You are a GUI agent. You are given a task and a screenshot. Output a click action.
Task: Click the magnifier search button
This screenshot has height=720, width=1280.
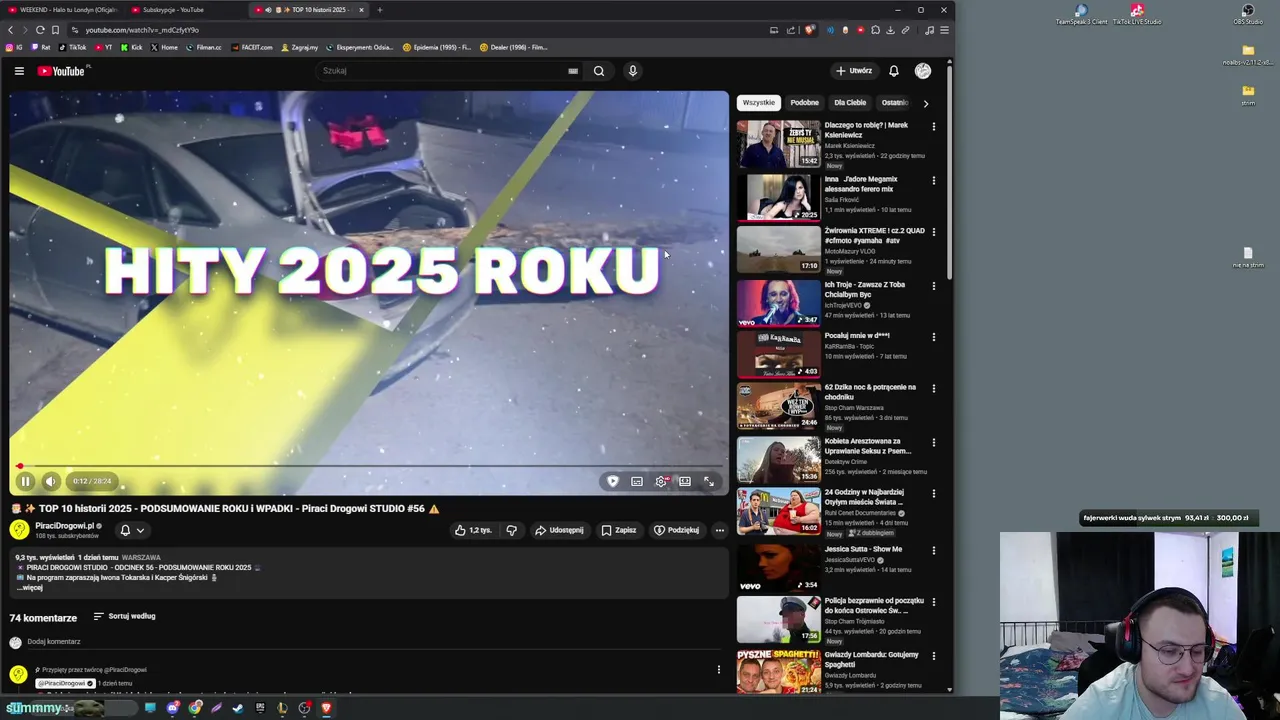pos(599,71)
